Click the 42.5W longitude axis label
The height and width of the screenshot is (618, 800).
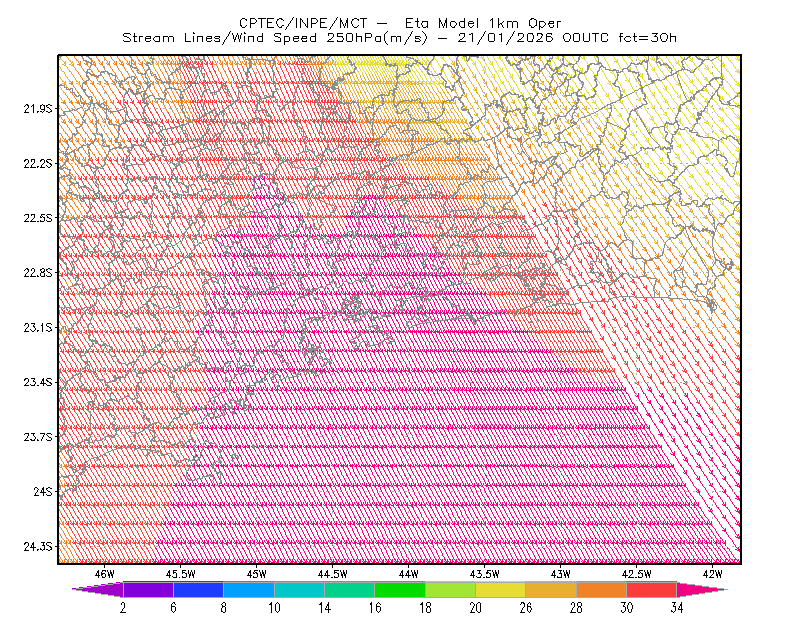click(636, 574)
